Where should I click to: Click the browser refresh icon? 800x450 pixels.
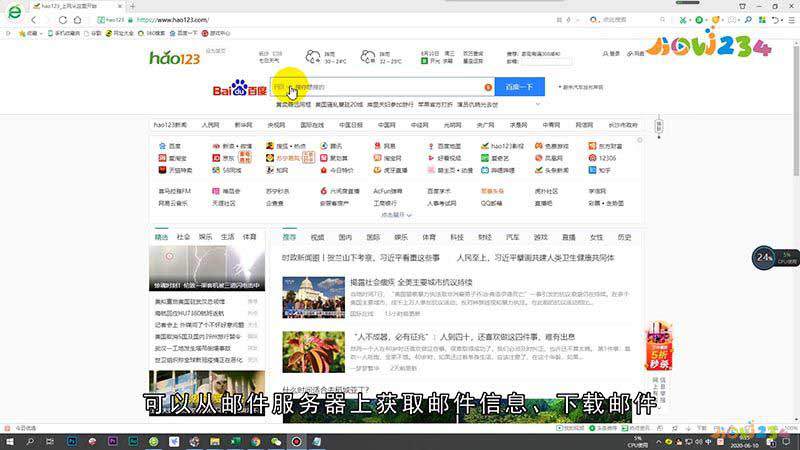pyautogui.click(x=63, y=20)
